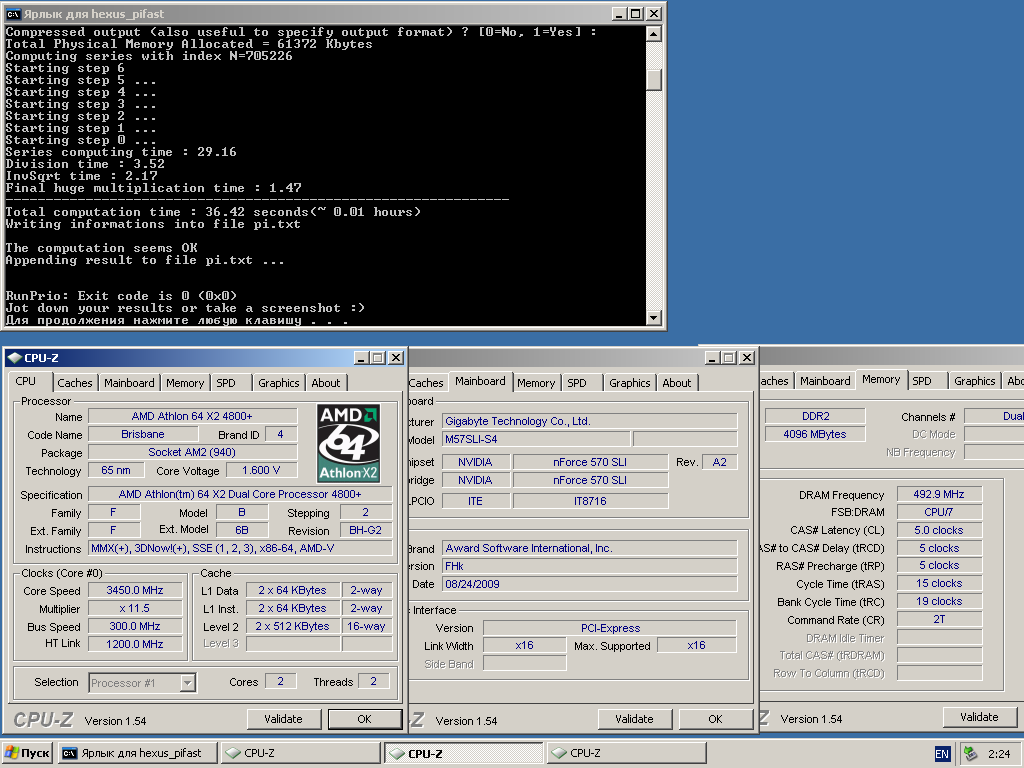Activate highlighted second CPU-Z taskbar button

point(463,753)
